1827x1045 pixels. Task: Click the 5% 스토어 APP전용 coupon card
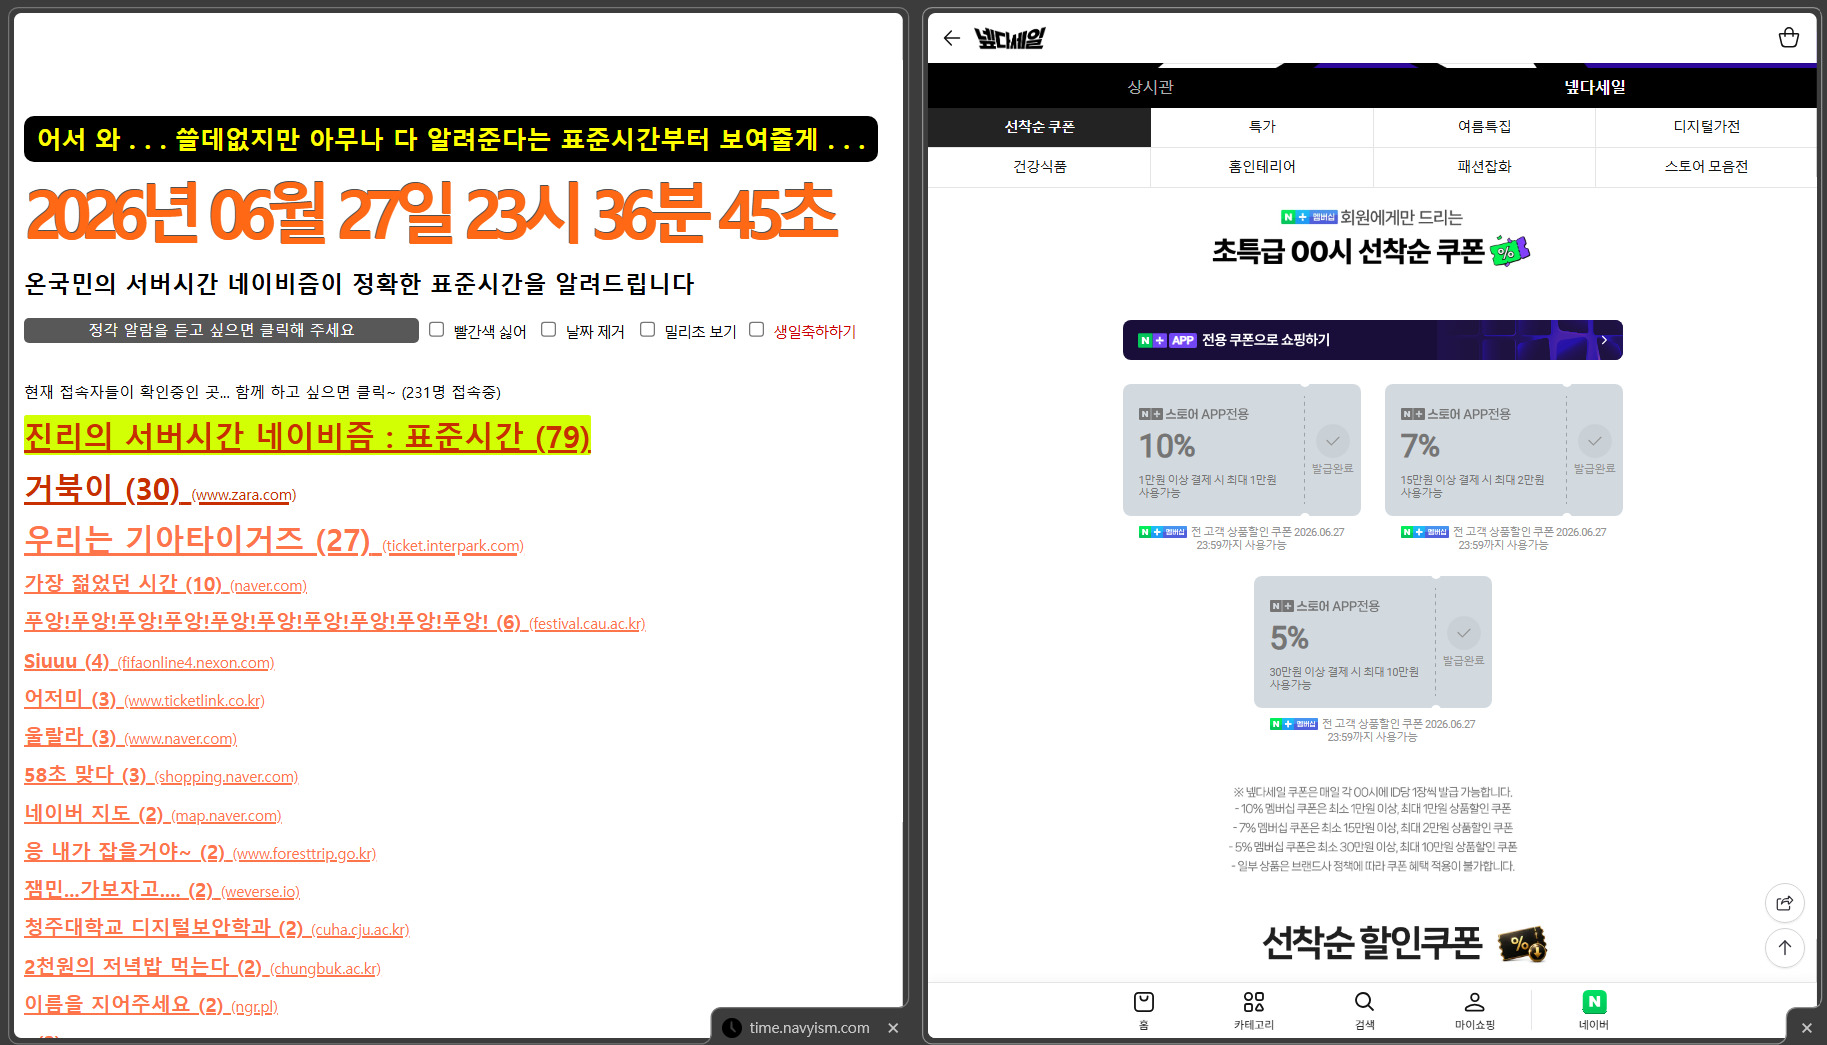coord(1373,642)
